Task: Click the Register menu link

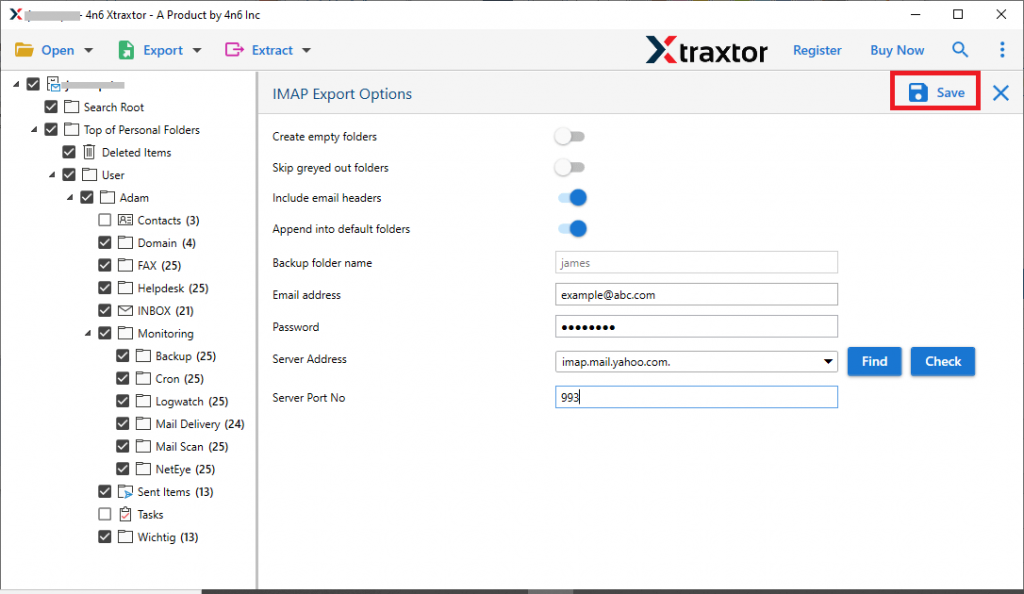Action: click(x=817, y=49)
